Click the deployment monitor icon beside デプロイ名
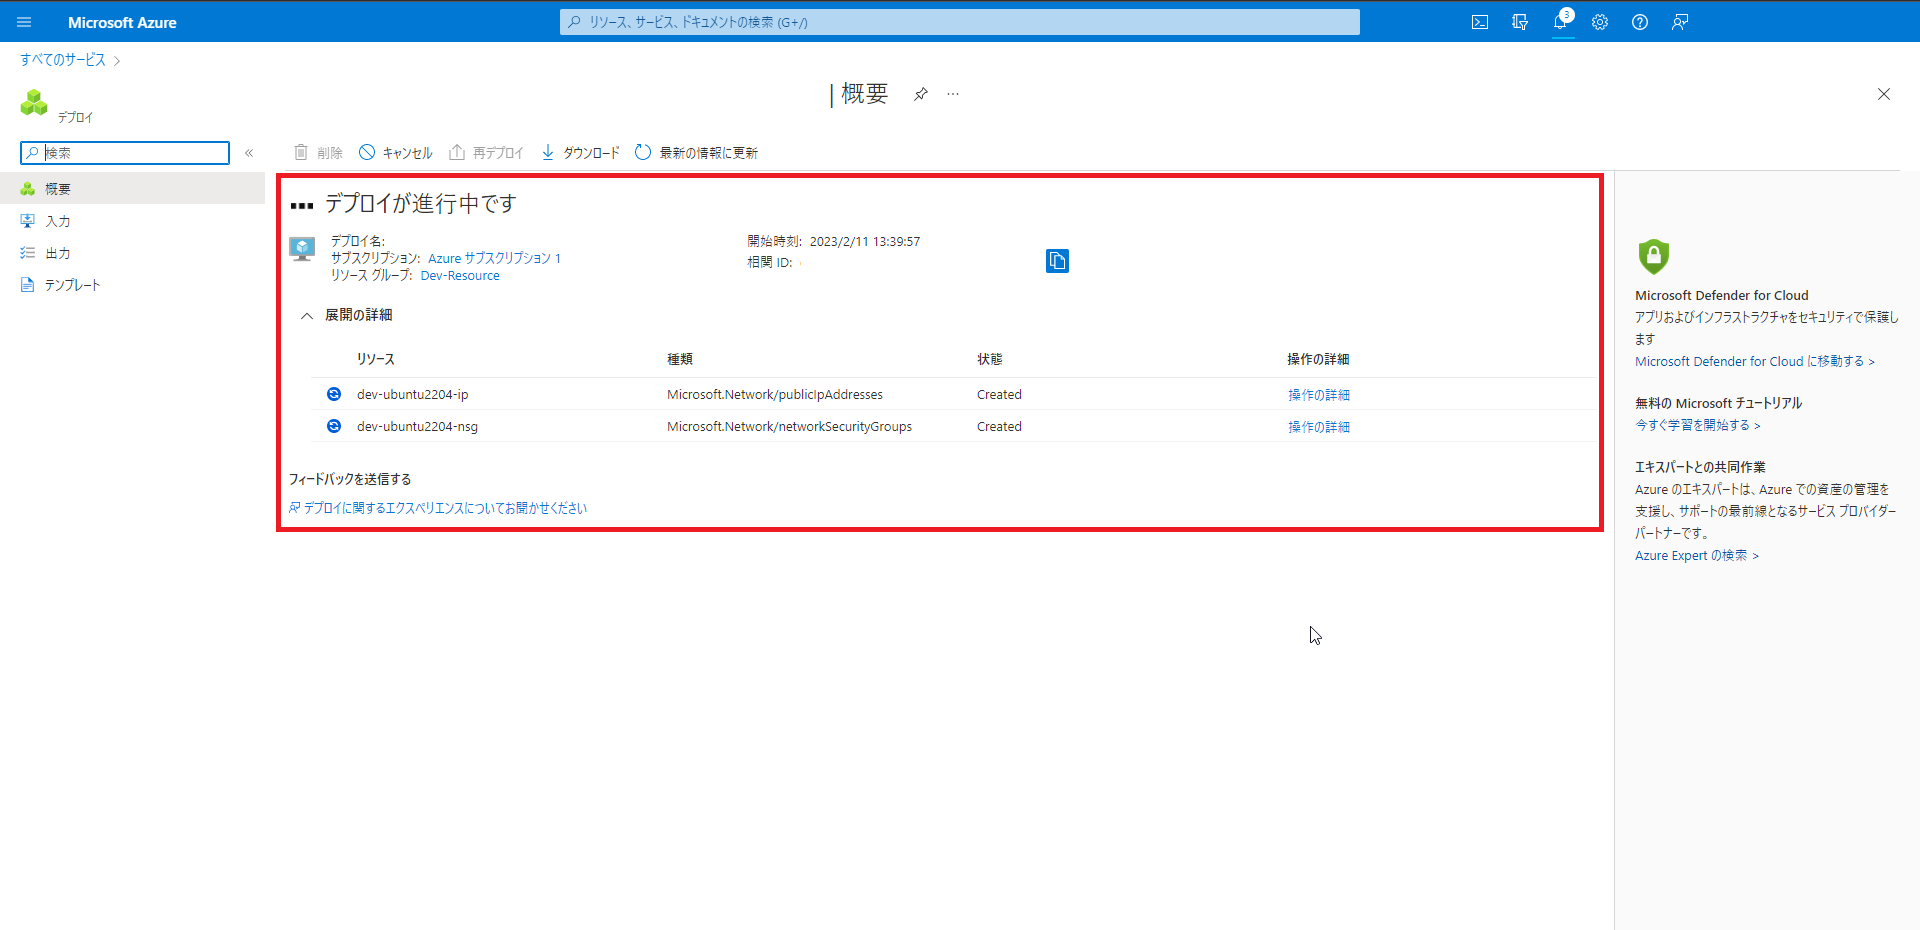Screen dimensions: 1920x930 tap(302, 249)
